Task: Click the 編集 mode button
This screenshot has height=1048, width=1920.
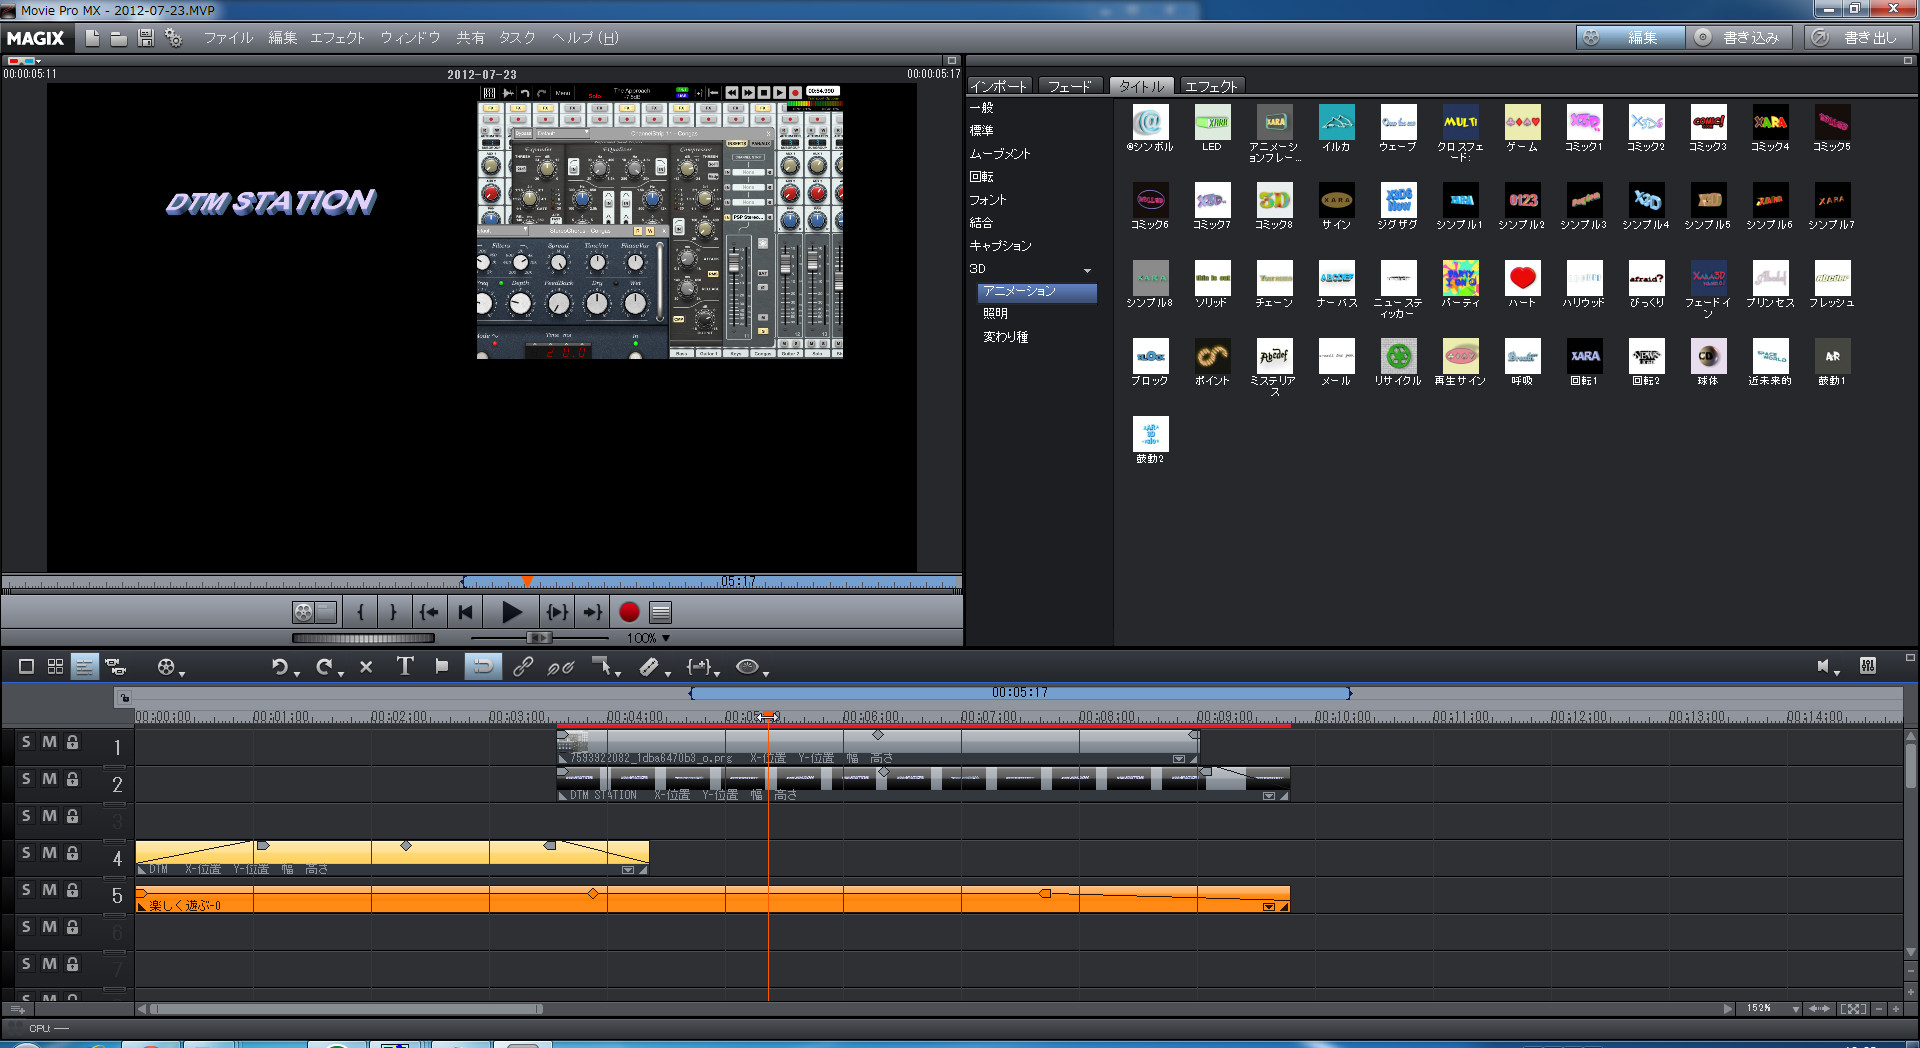Action: 1631,38
